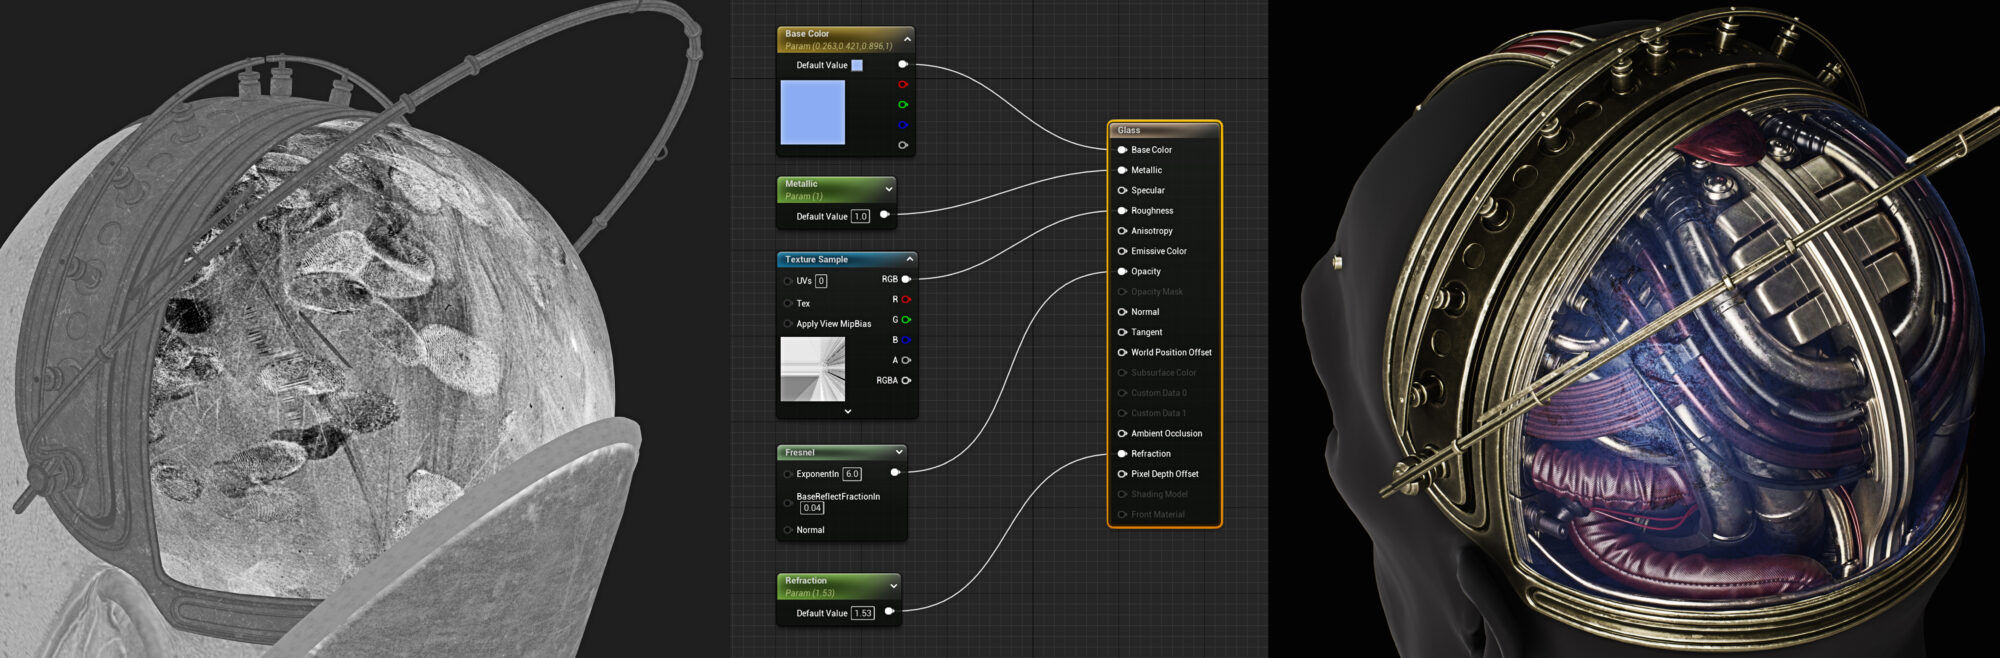Open the Base Color default value swatch

click(x=857, y=65)
